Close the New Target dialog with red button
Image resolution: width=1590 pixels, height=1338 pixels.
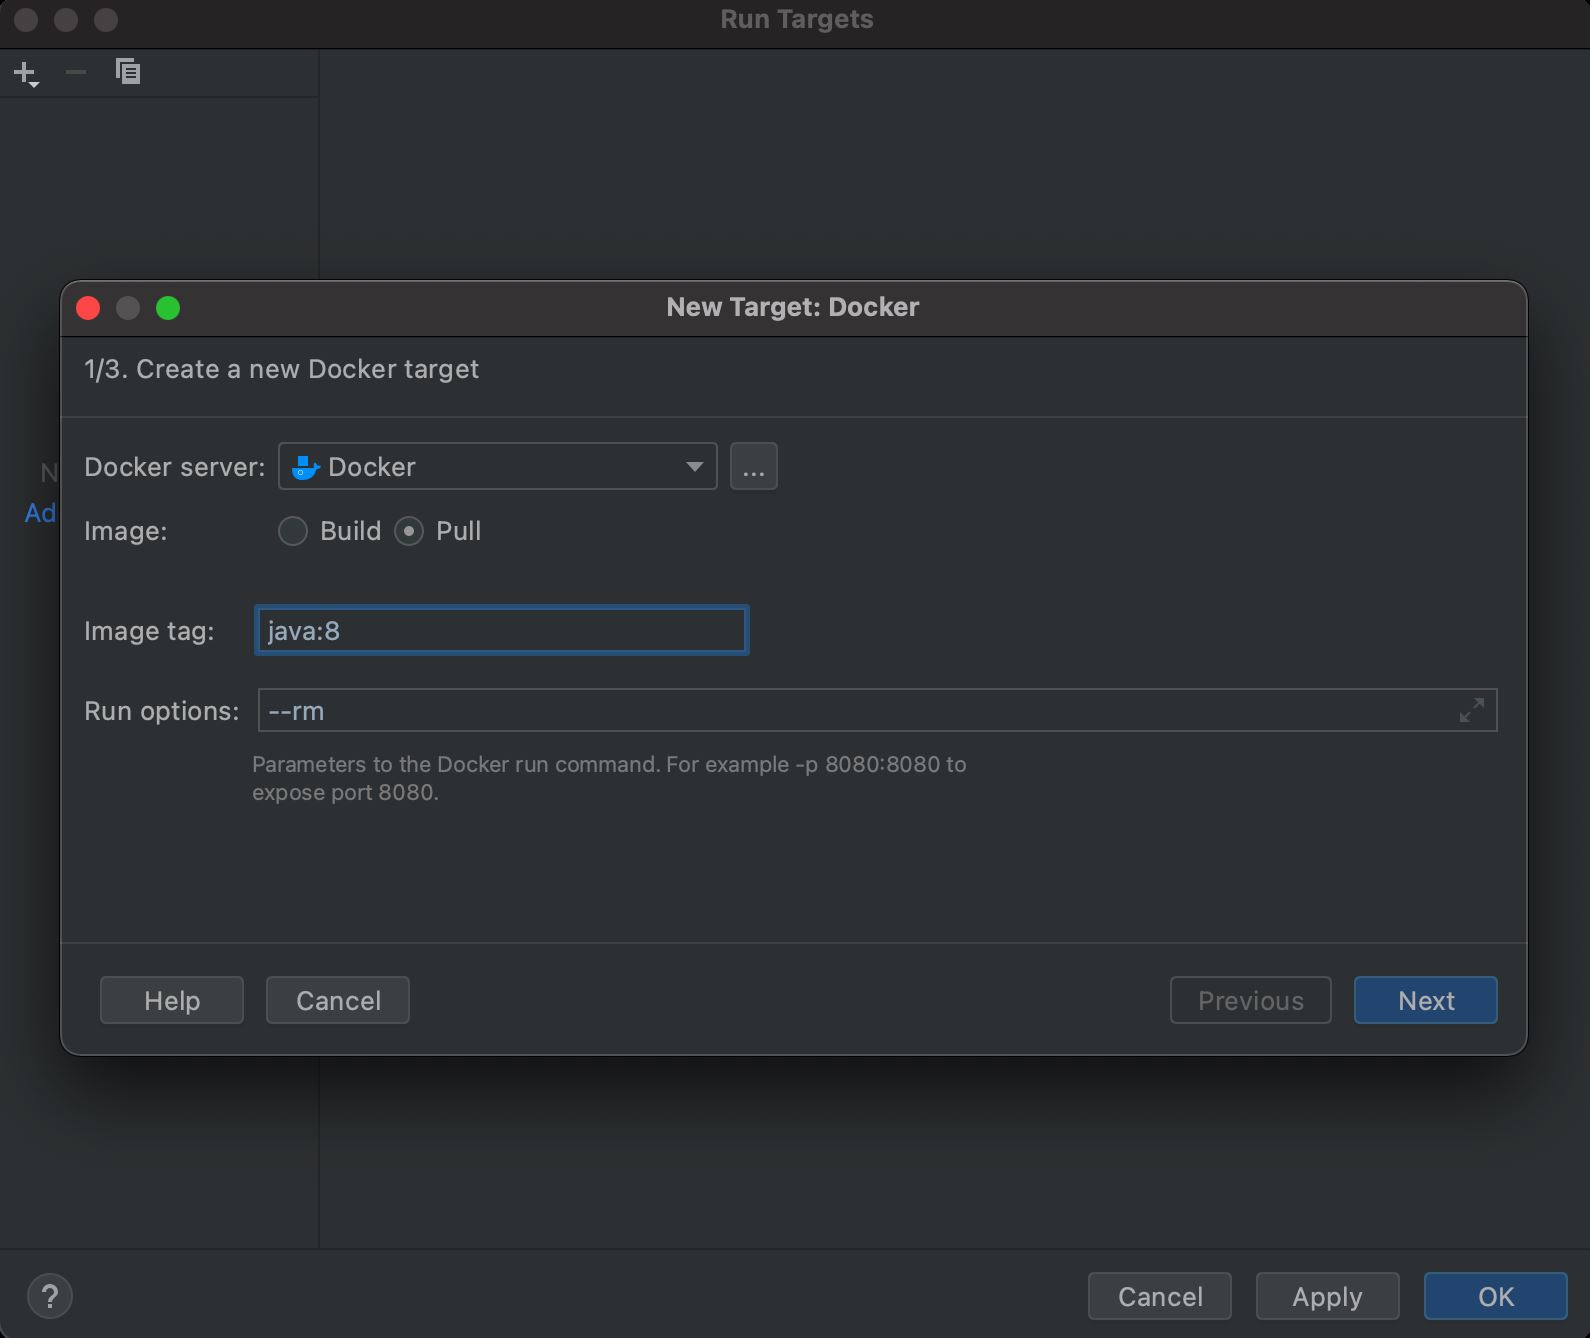coord(88,308)
